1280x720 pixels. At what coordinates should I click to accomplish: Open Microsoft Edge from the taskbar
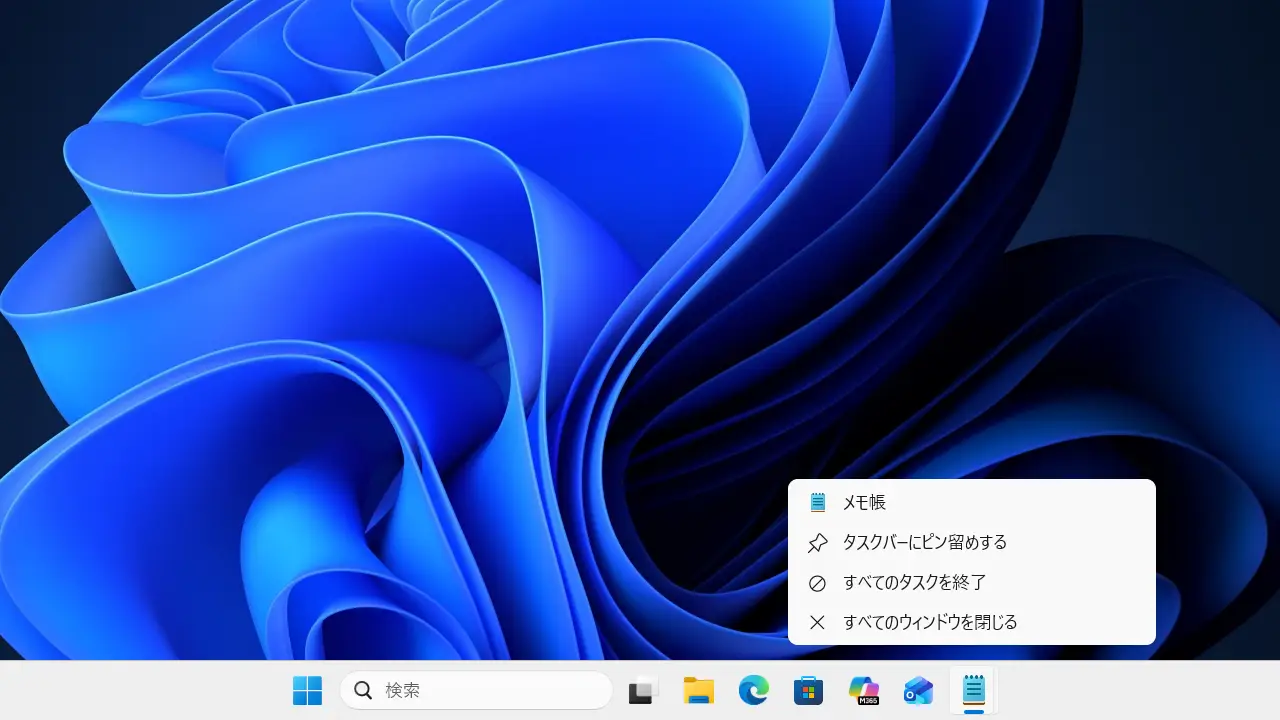tap(753, 690)
